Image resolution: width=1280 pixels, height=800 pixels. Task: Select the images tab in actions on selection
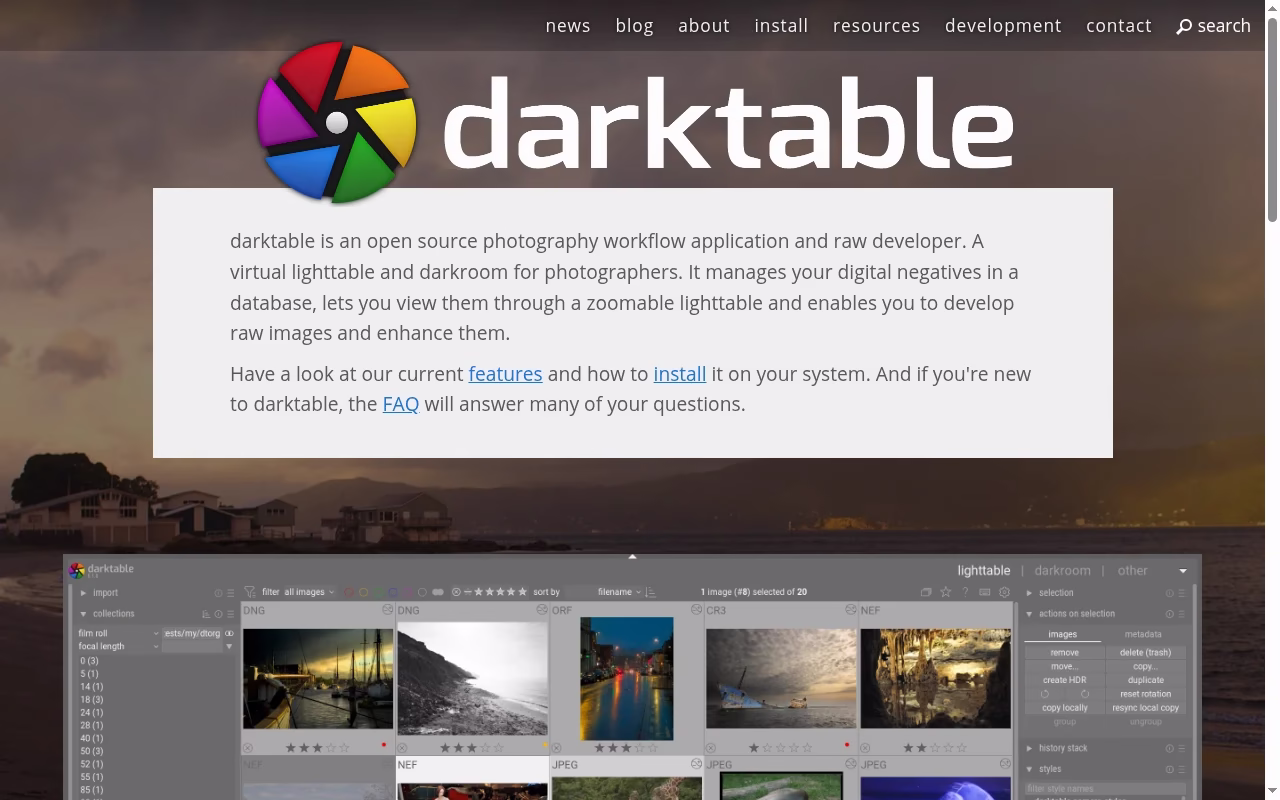[1062, 634]
